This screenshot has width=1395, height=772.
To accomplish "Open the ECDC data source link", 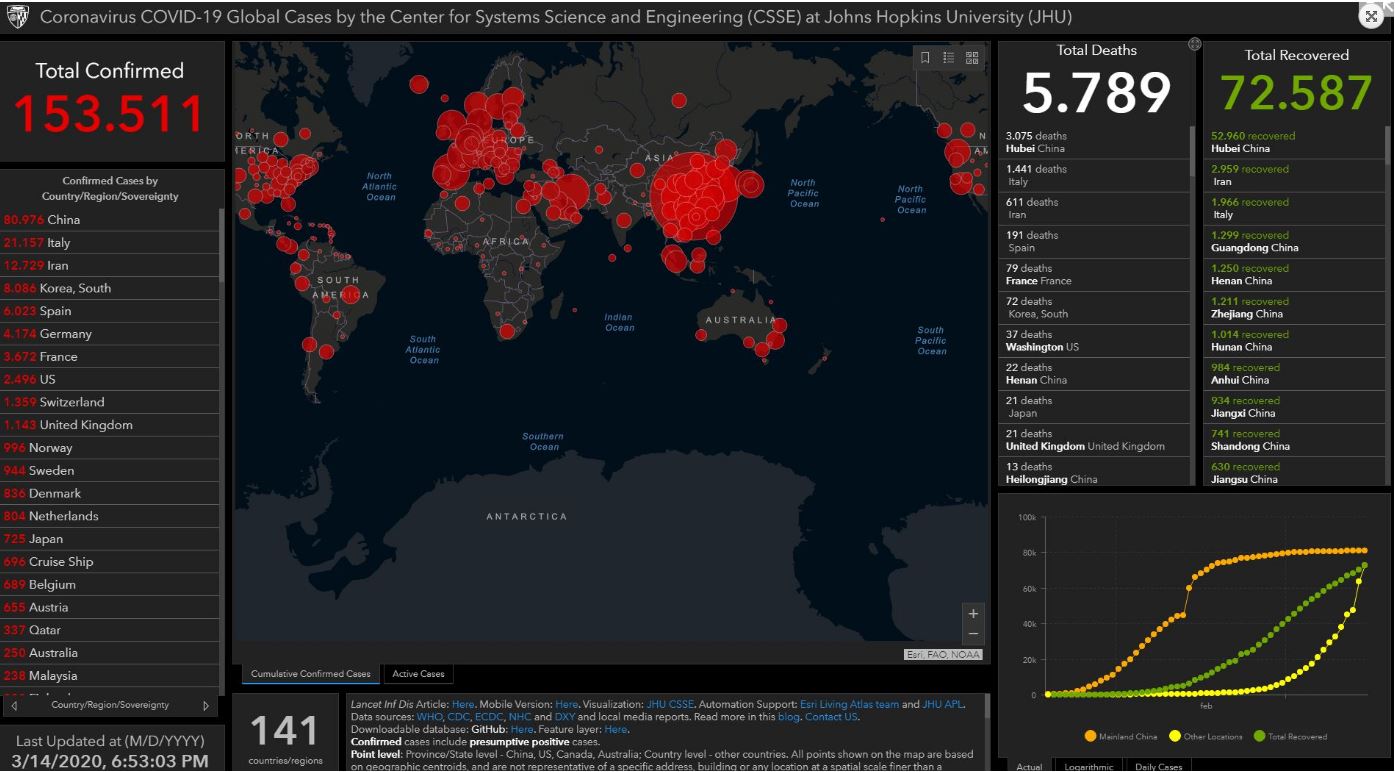I will point(489,717).
